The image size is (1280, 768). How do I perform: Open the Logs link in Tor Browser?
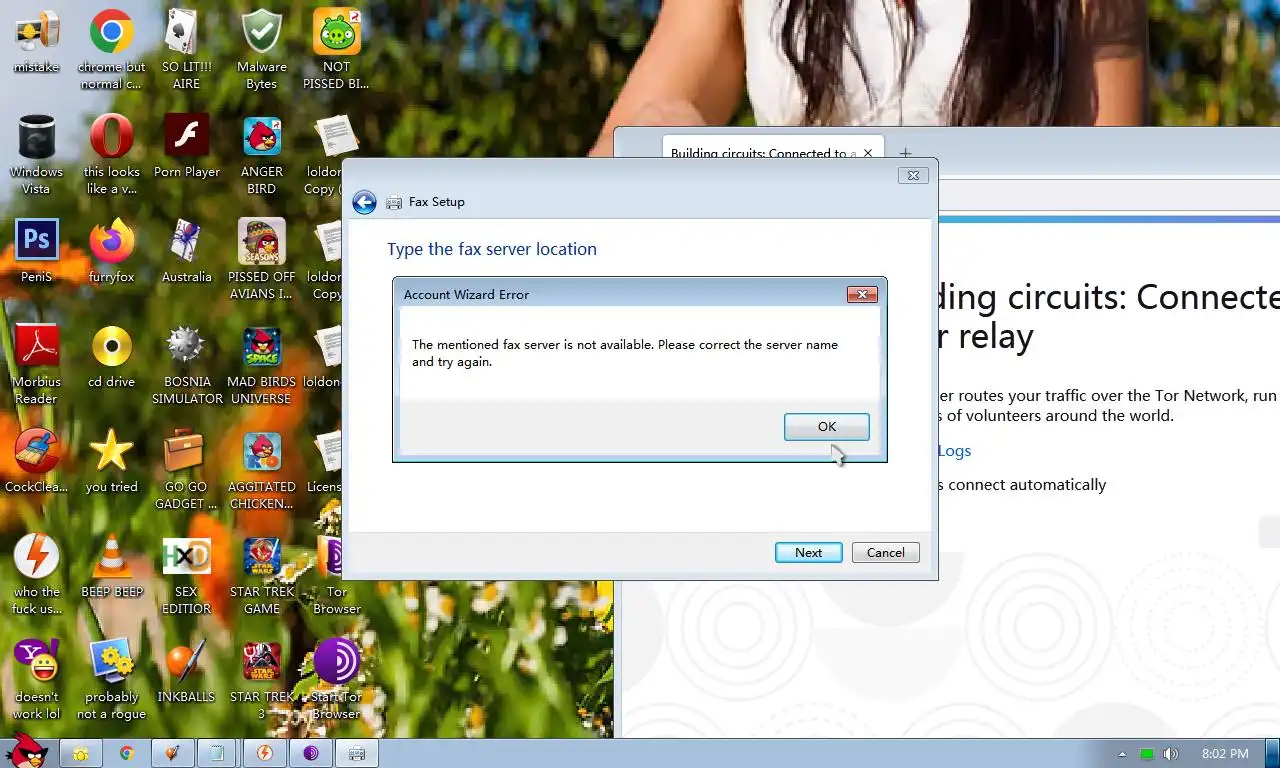point(954,451)
